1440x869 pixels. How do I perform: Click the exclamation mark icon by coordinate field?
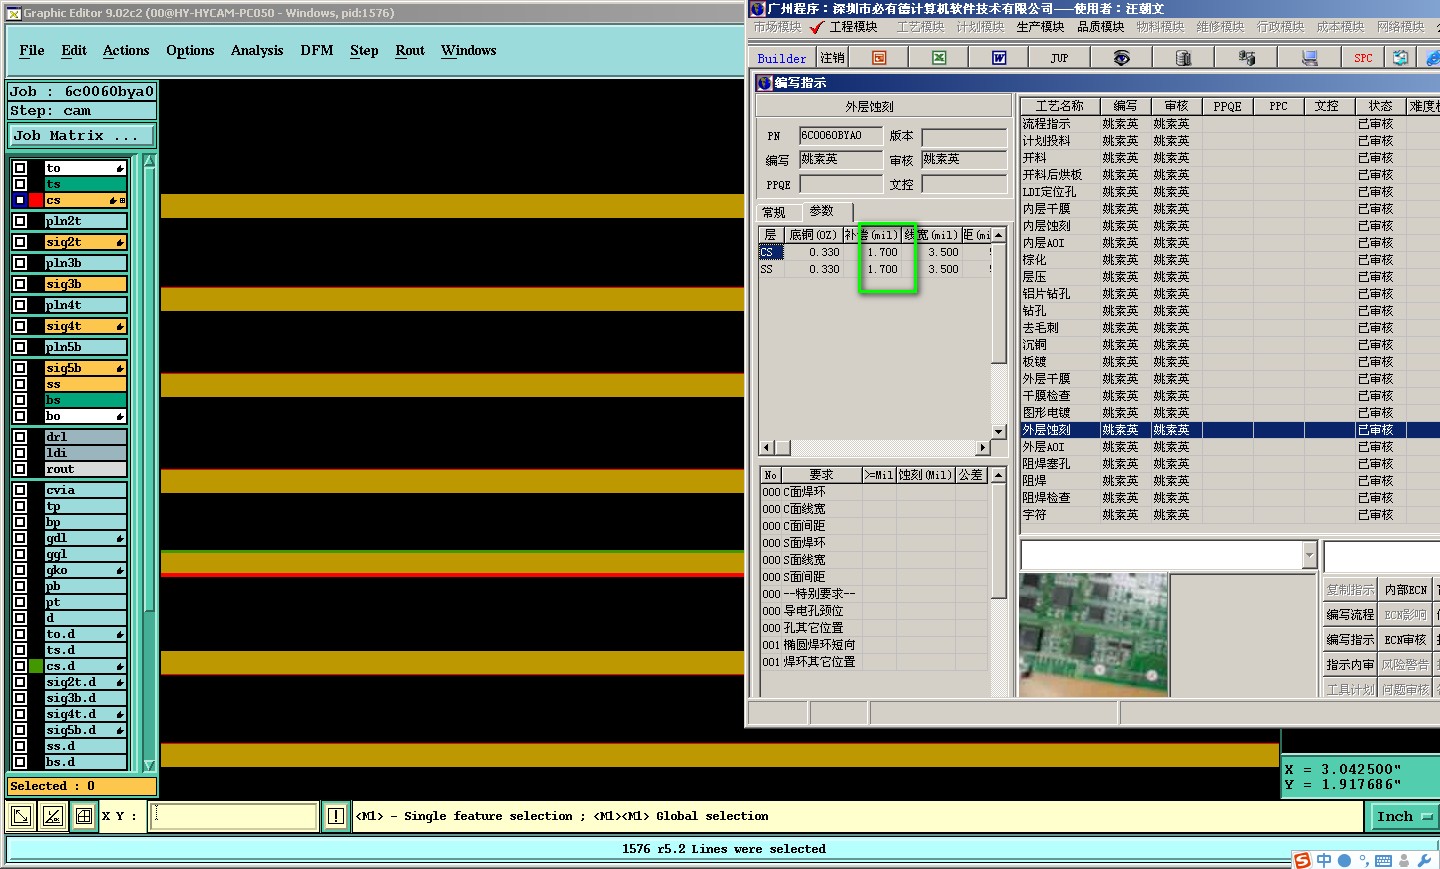point(336,816)
